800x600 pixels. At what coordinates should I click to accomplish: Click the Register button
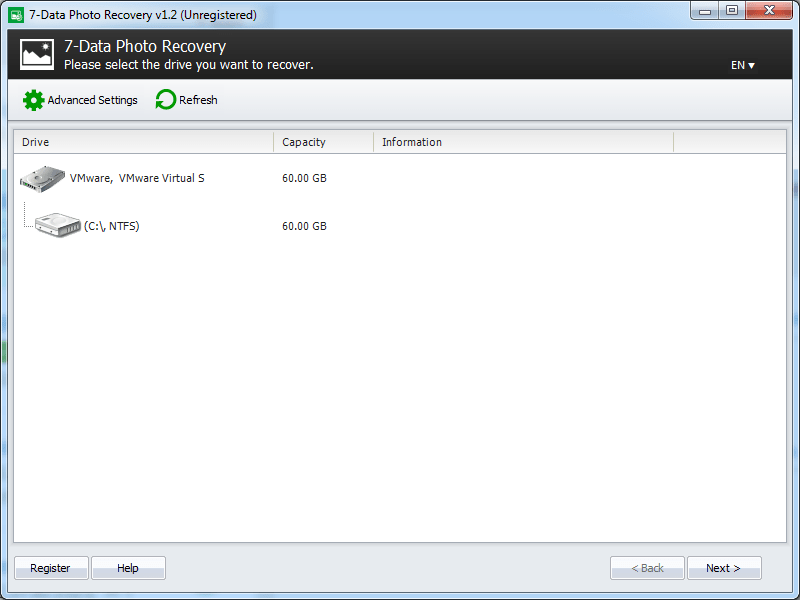point(50,567)
